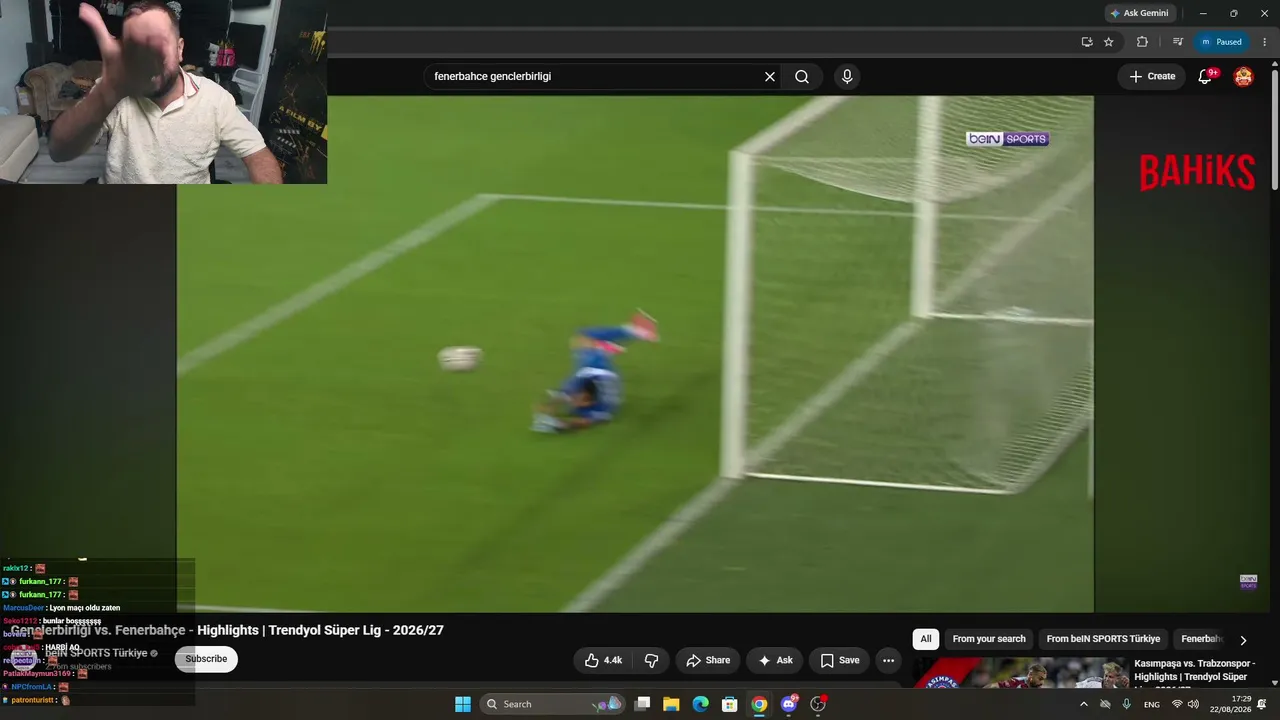Switch to Google Chrome on the taskbar
Screen dimensions: 1280x720
click(x=759, y=704)
